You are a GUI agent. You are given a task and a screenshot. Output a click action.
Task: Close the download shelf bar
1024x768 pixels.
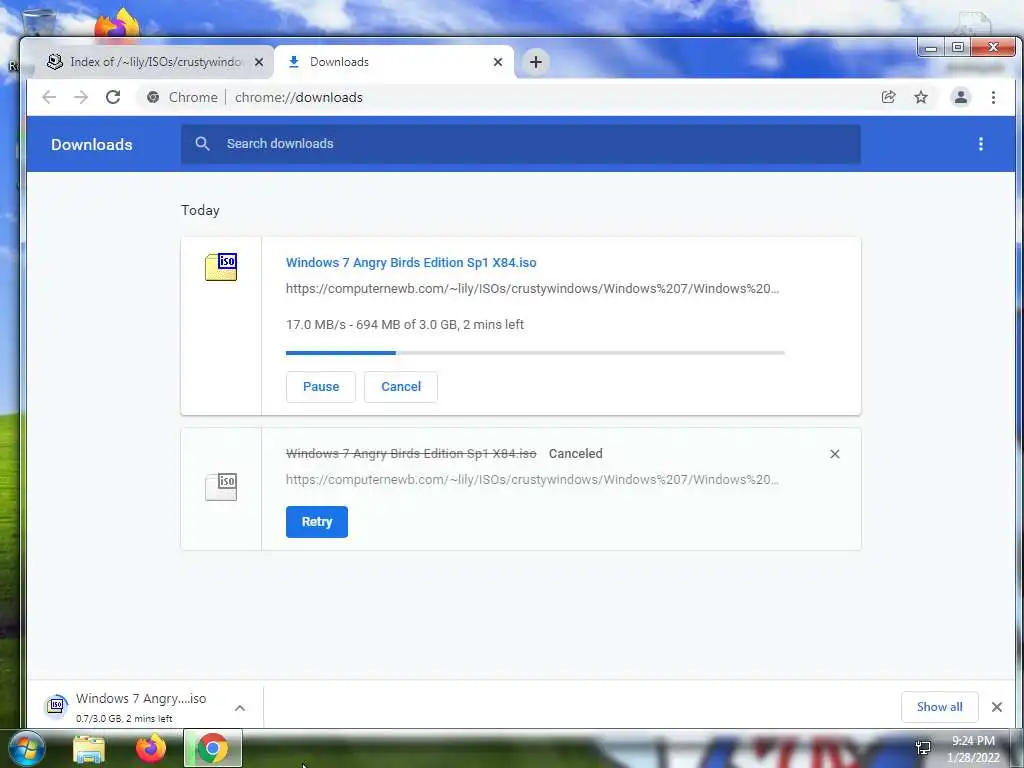997,707
